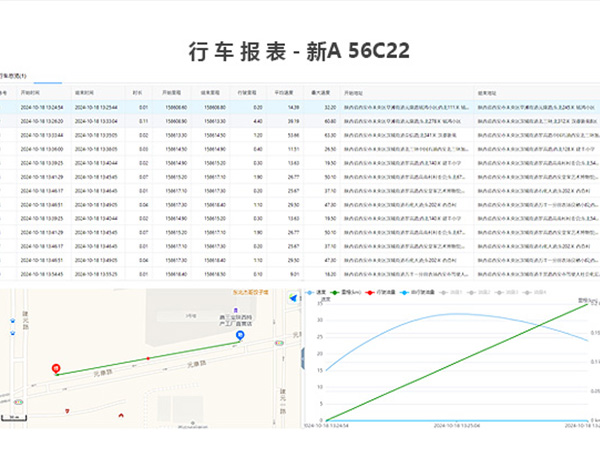
Task: Click end time 2024-10-18 13:25:44
Action: tap(96, 108)
